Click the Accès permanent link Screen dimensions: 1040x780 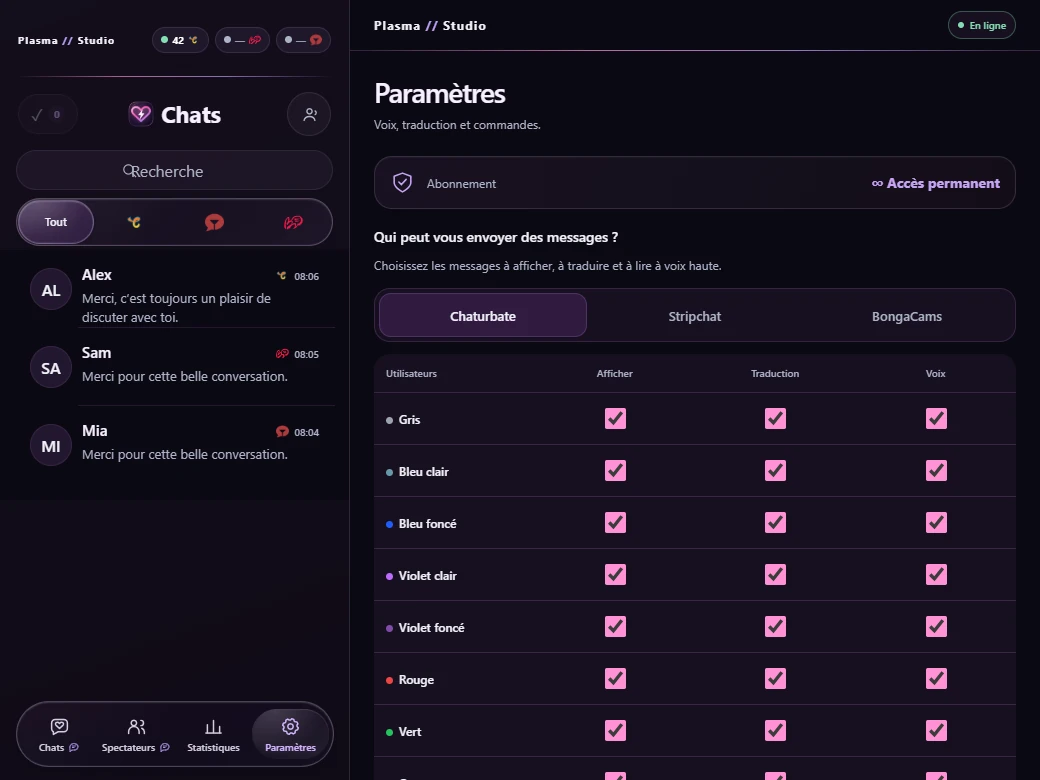coord(935,183)
